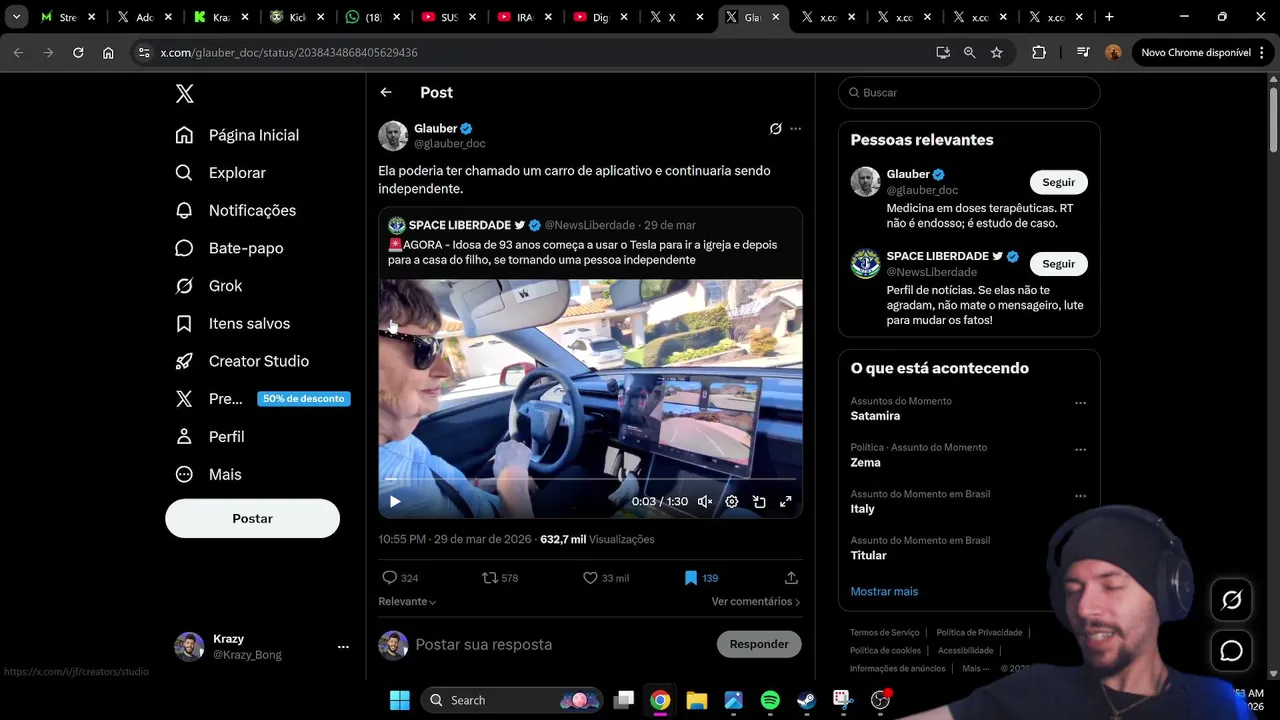Open File Explorer from taskbar

click(x=697, y=700)
